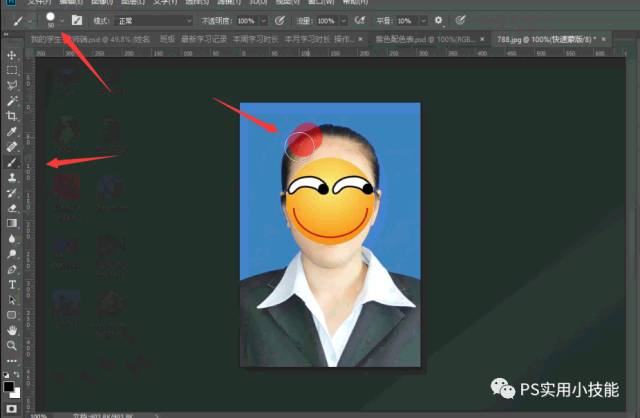
Task: Open the 窗口(W) menu
Action: (321, 2)
